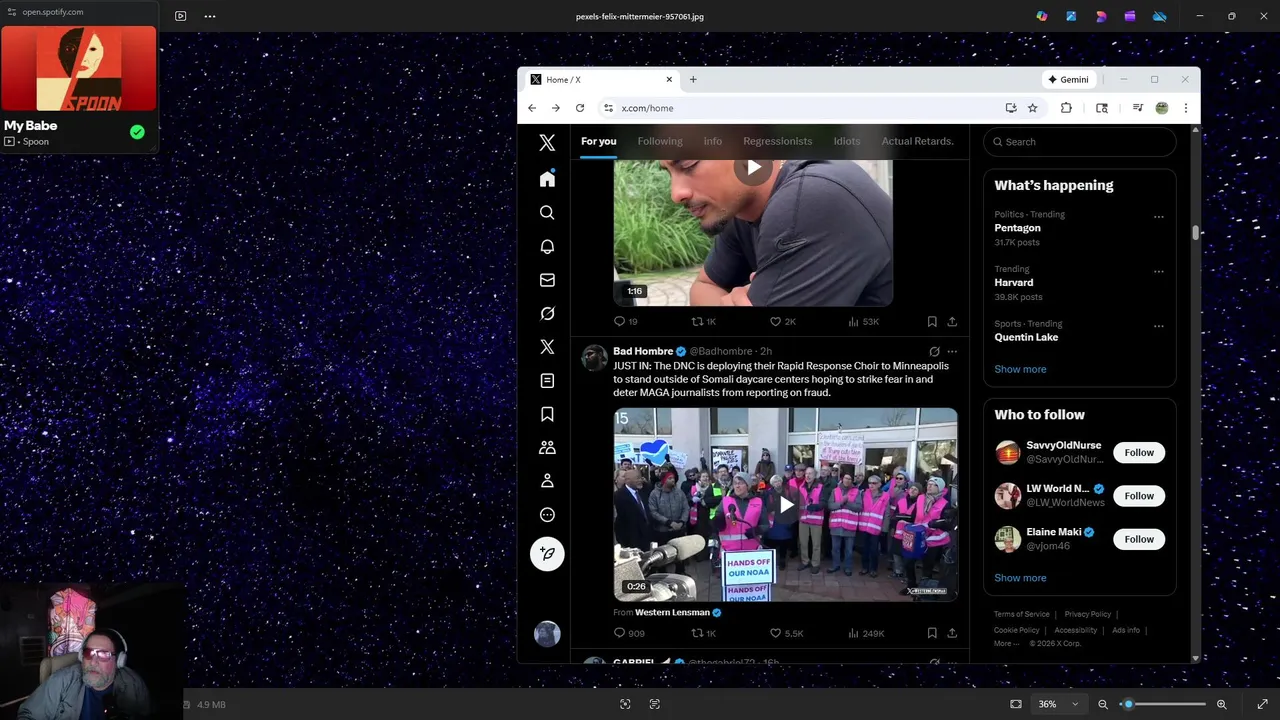This screenshot has width=1280, height=720.
Task: Reply to the top video post (19)
Action: pos(626,322)
